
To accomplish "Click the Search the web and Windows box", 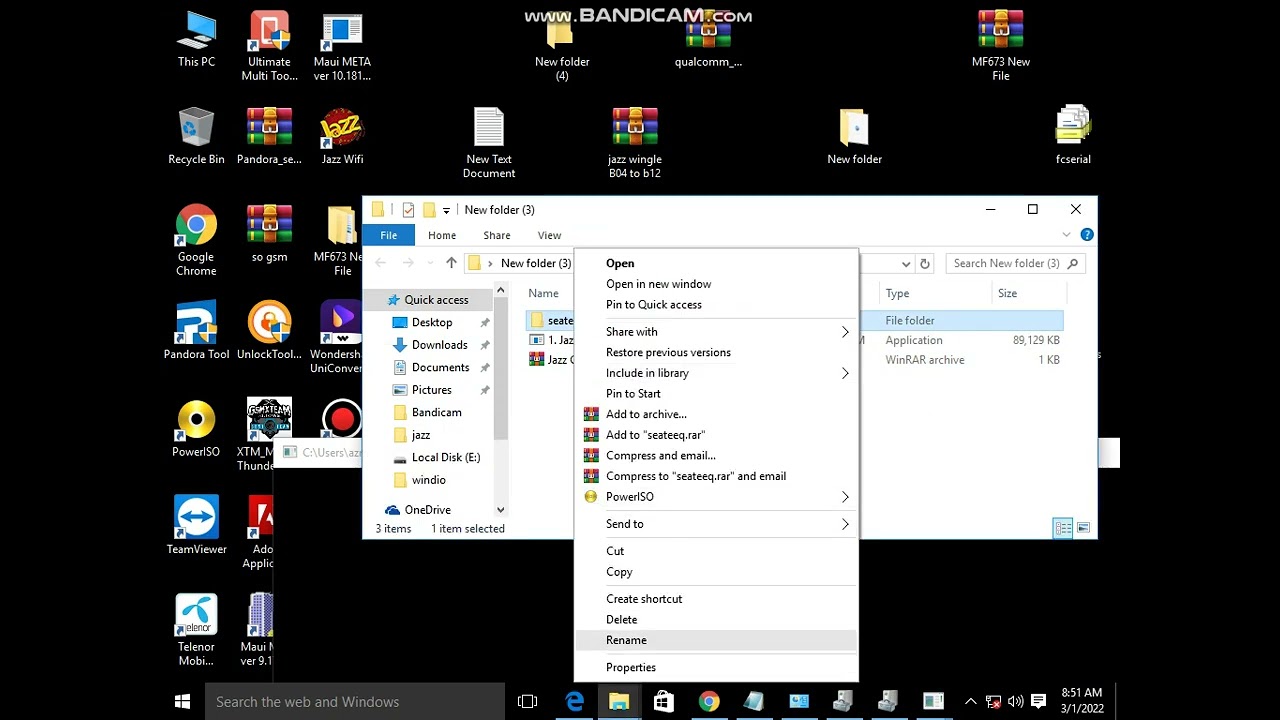I will point(355,702).
